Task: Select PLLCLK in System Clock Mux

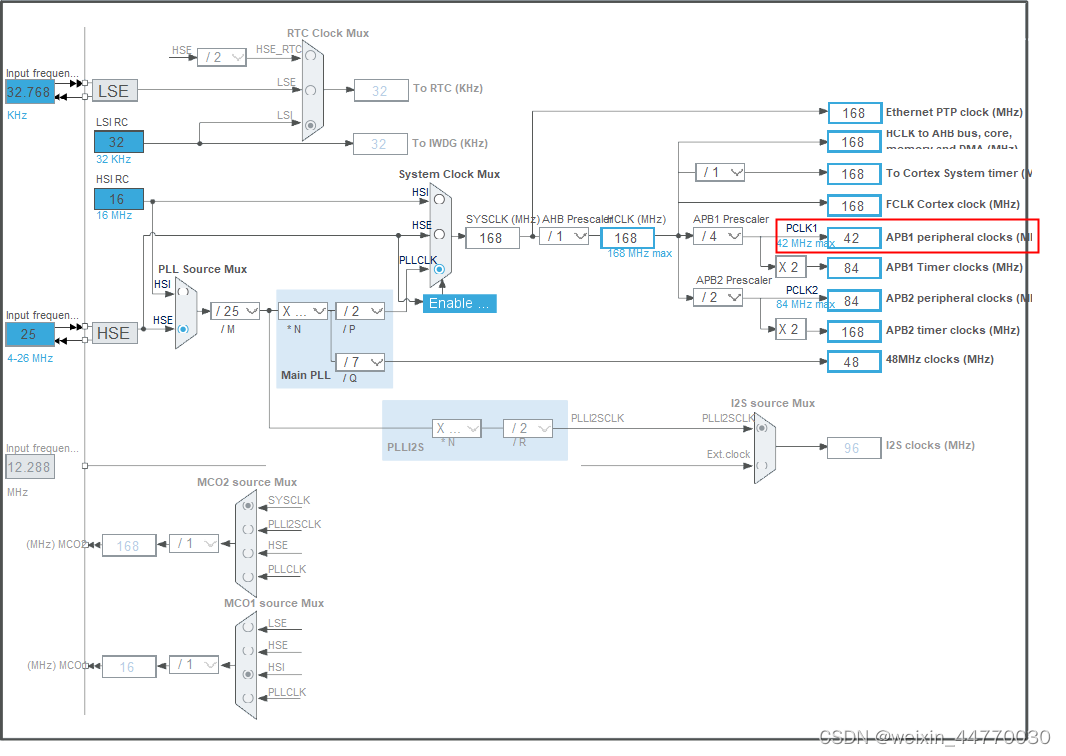Action: (439, 269)
